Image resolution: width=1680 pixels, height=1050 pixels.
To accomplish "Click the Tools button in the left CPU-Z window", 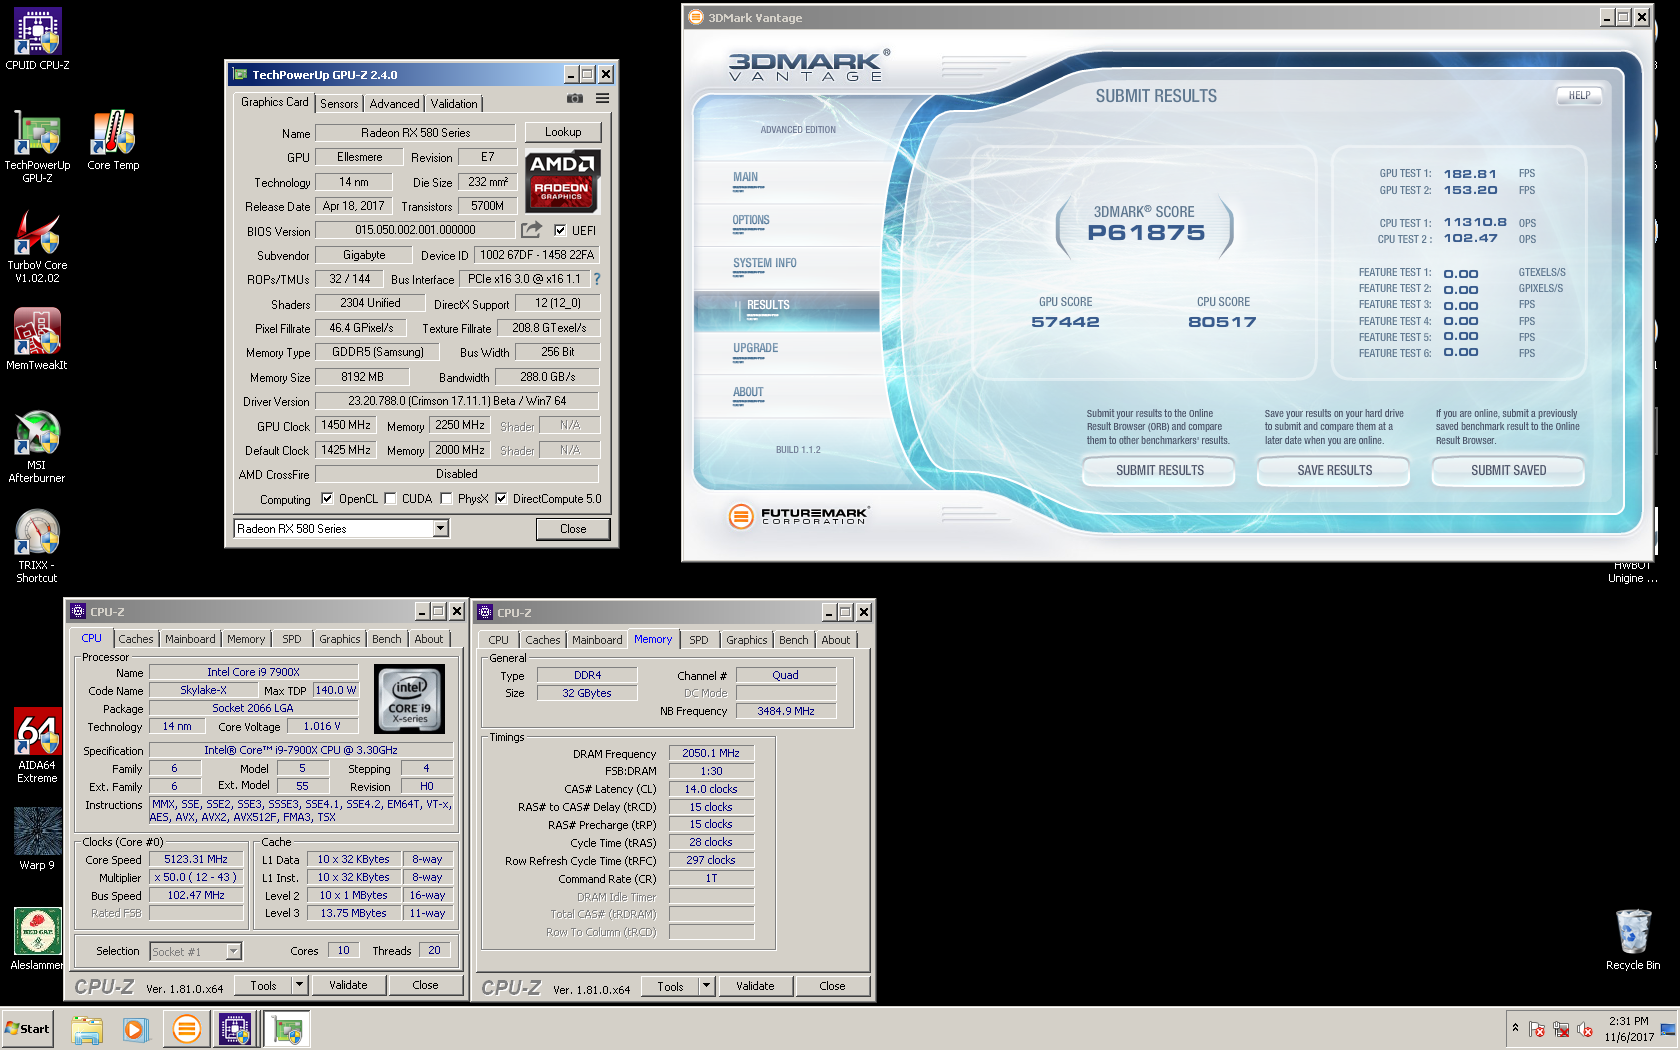I will pos(263,985).
